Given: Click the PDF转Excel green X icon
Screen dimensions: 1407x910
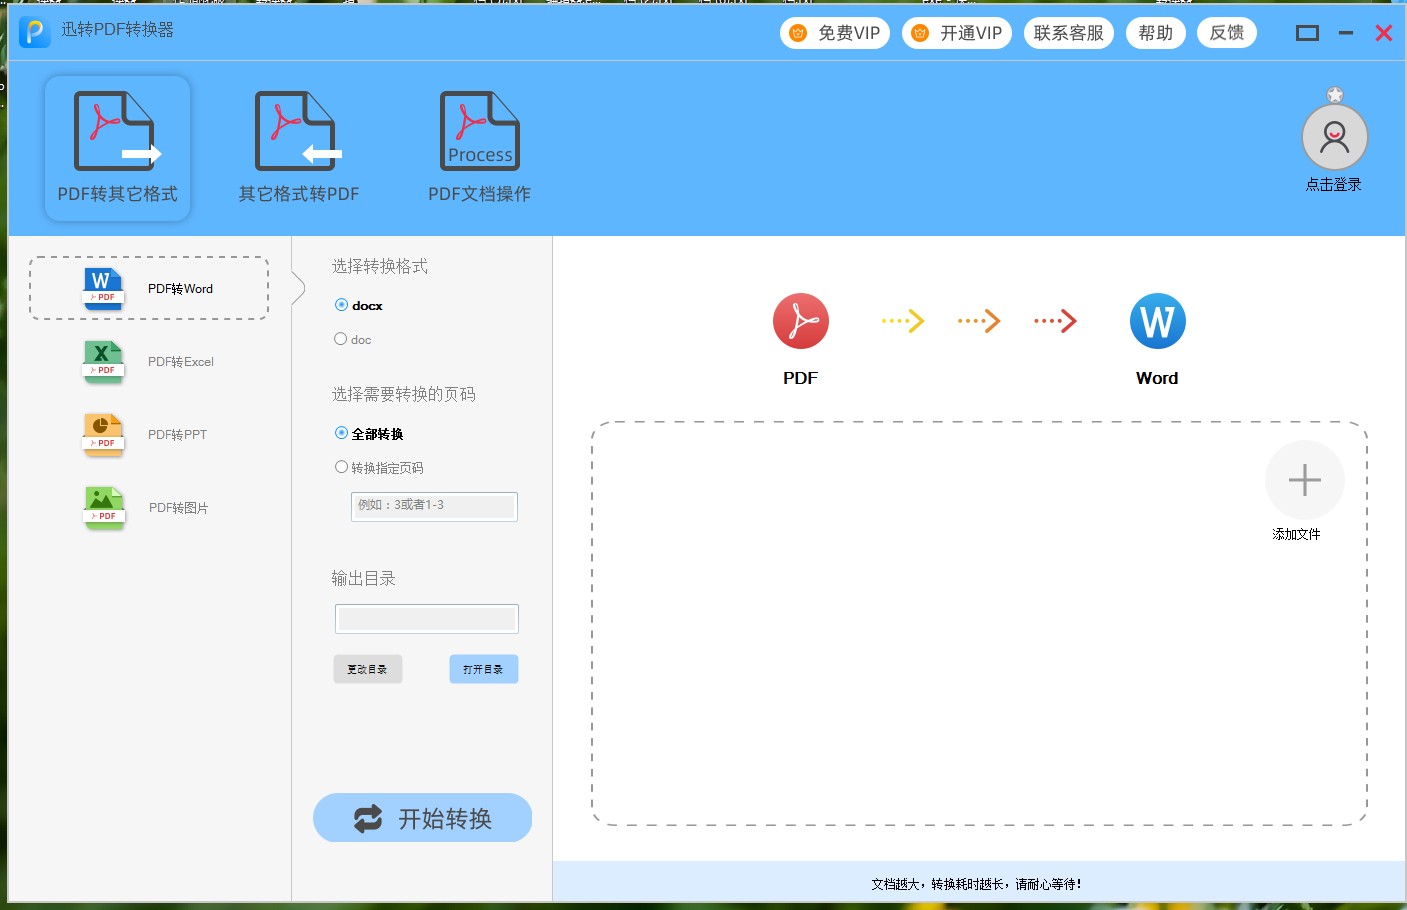Looking at the screenshot, I should click(x=103, y=361).
